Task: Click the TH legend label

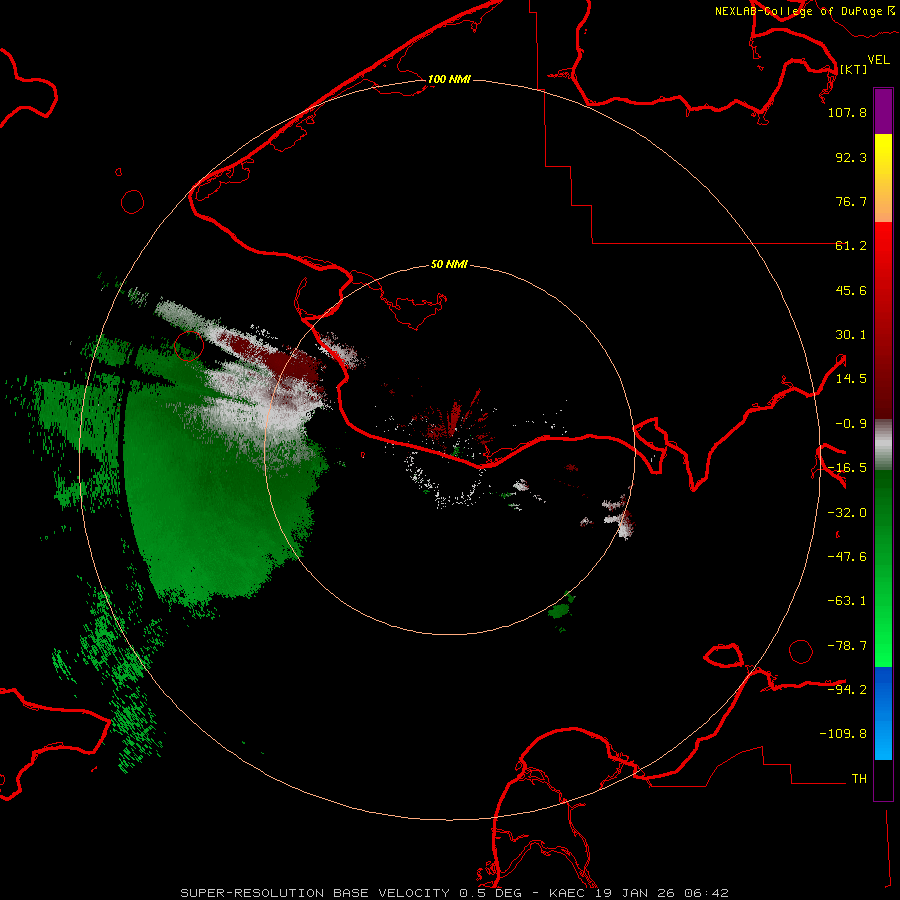Action: (859, 779)
